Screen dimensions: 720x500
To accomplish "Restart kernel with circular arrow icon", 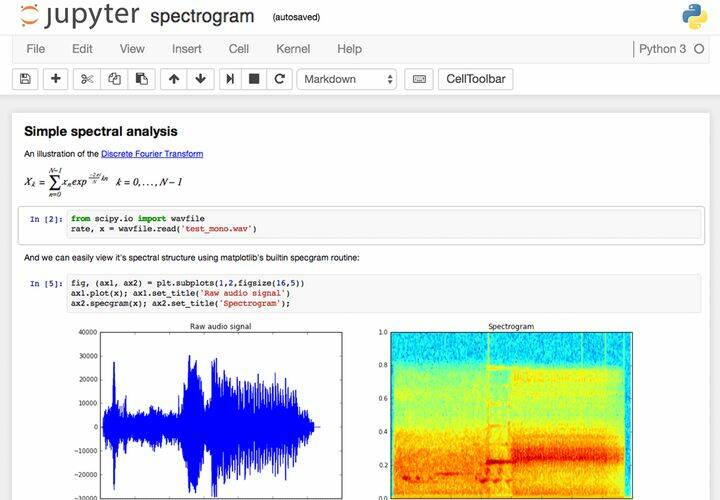I will click(x=279, y=79).
